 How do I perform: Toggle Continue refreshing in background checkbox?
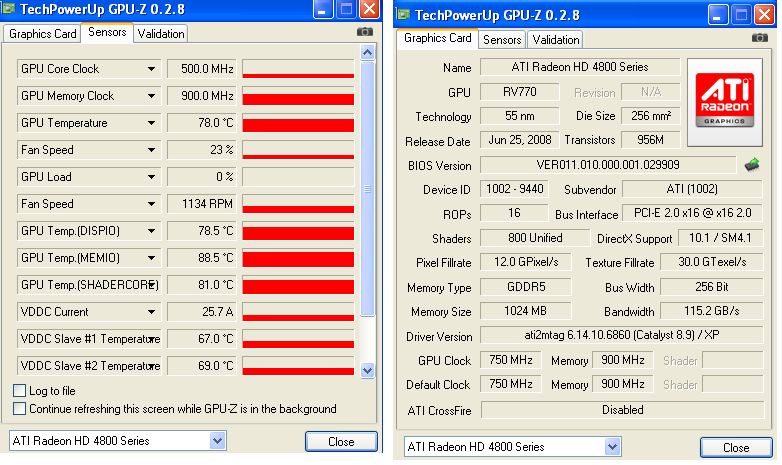[x=19, y=409]
